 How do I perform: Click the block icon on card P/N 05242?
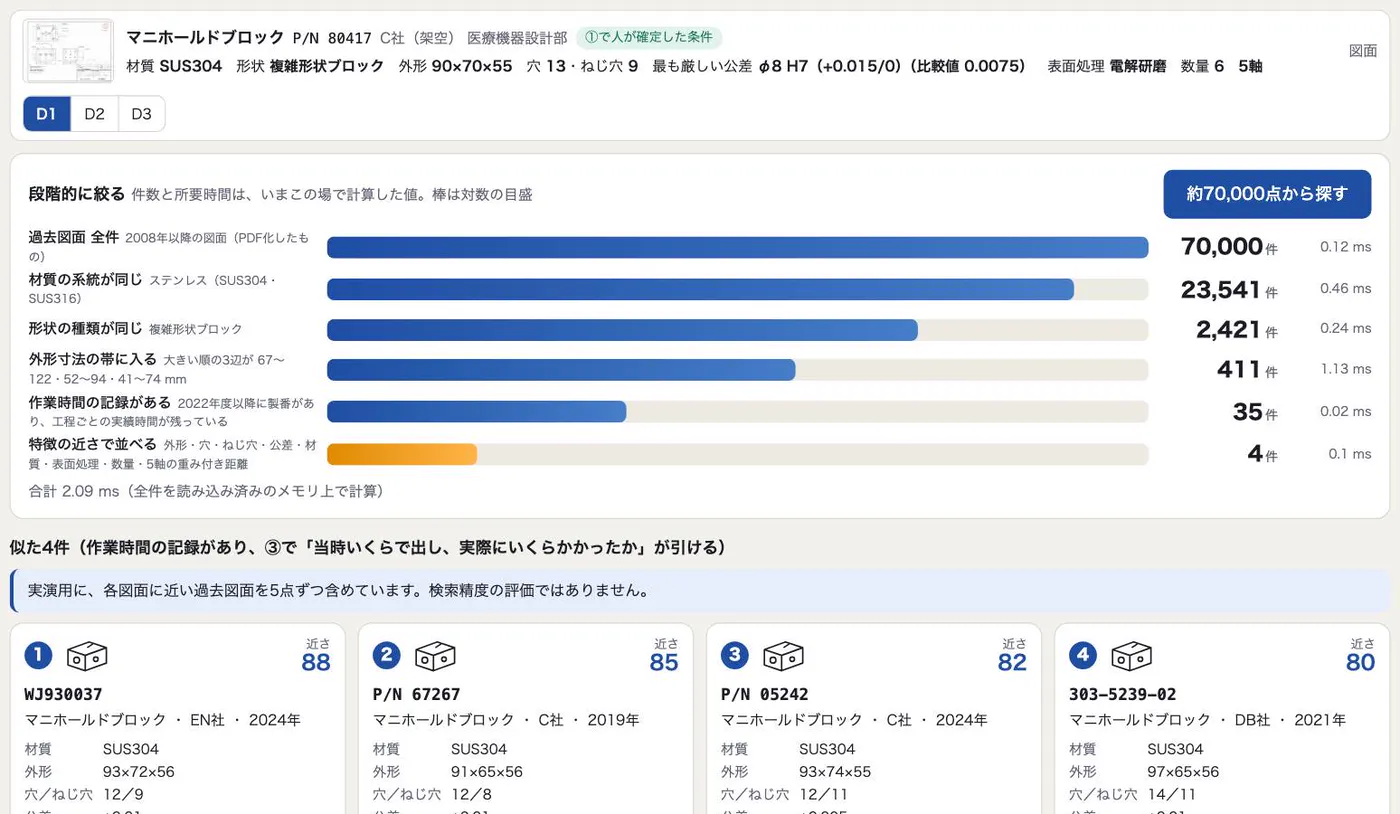tap(783, 656)
